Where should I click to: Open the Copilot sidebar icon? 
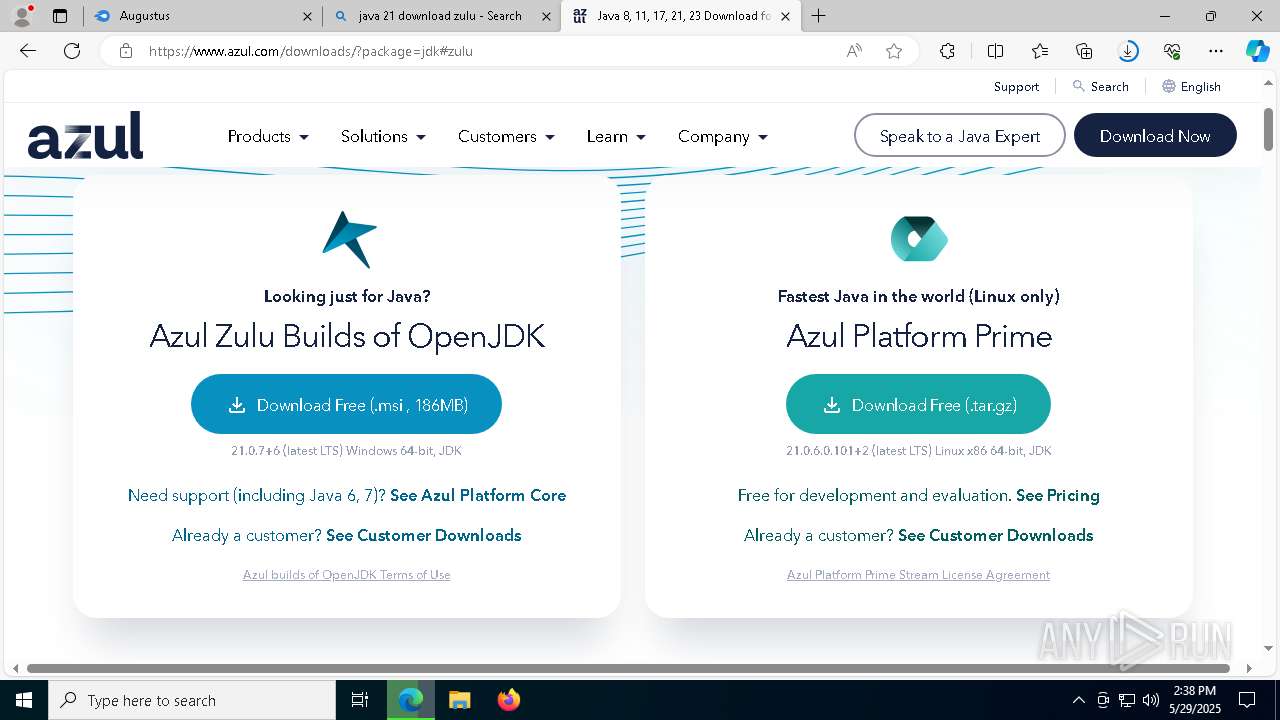(x=1257, y=51)
